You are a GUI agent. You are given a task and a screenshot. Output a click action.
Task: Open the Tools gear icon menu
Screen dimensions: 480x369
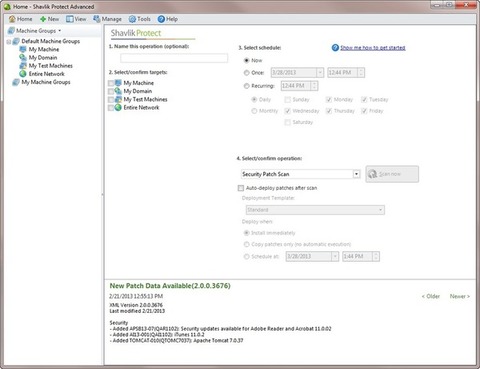tap(132, 19)
